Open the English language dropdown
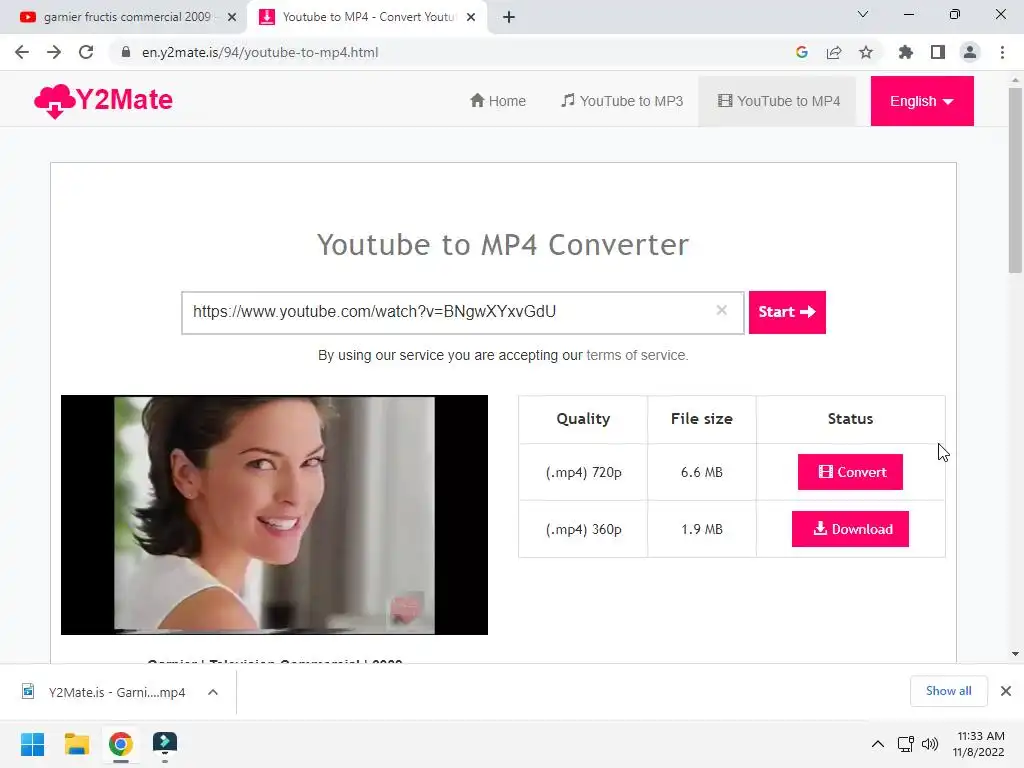Image resolution: width=1024 pixels, height=768 pixels. tap(921, 101)
